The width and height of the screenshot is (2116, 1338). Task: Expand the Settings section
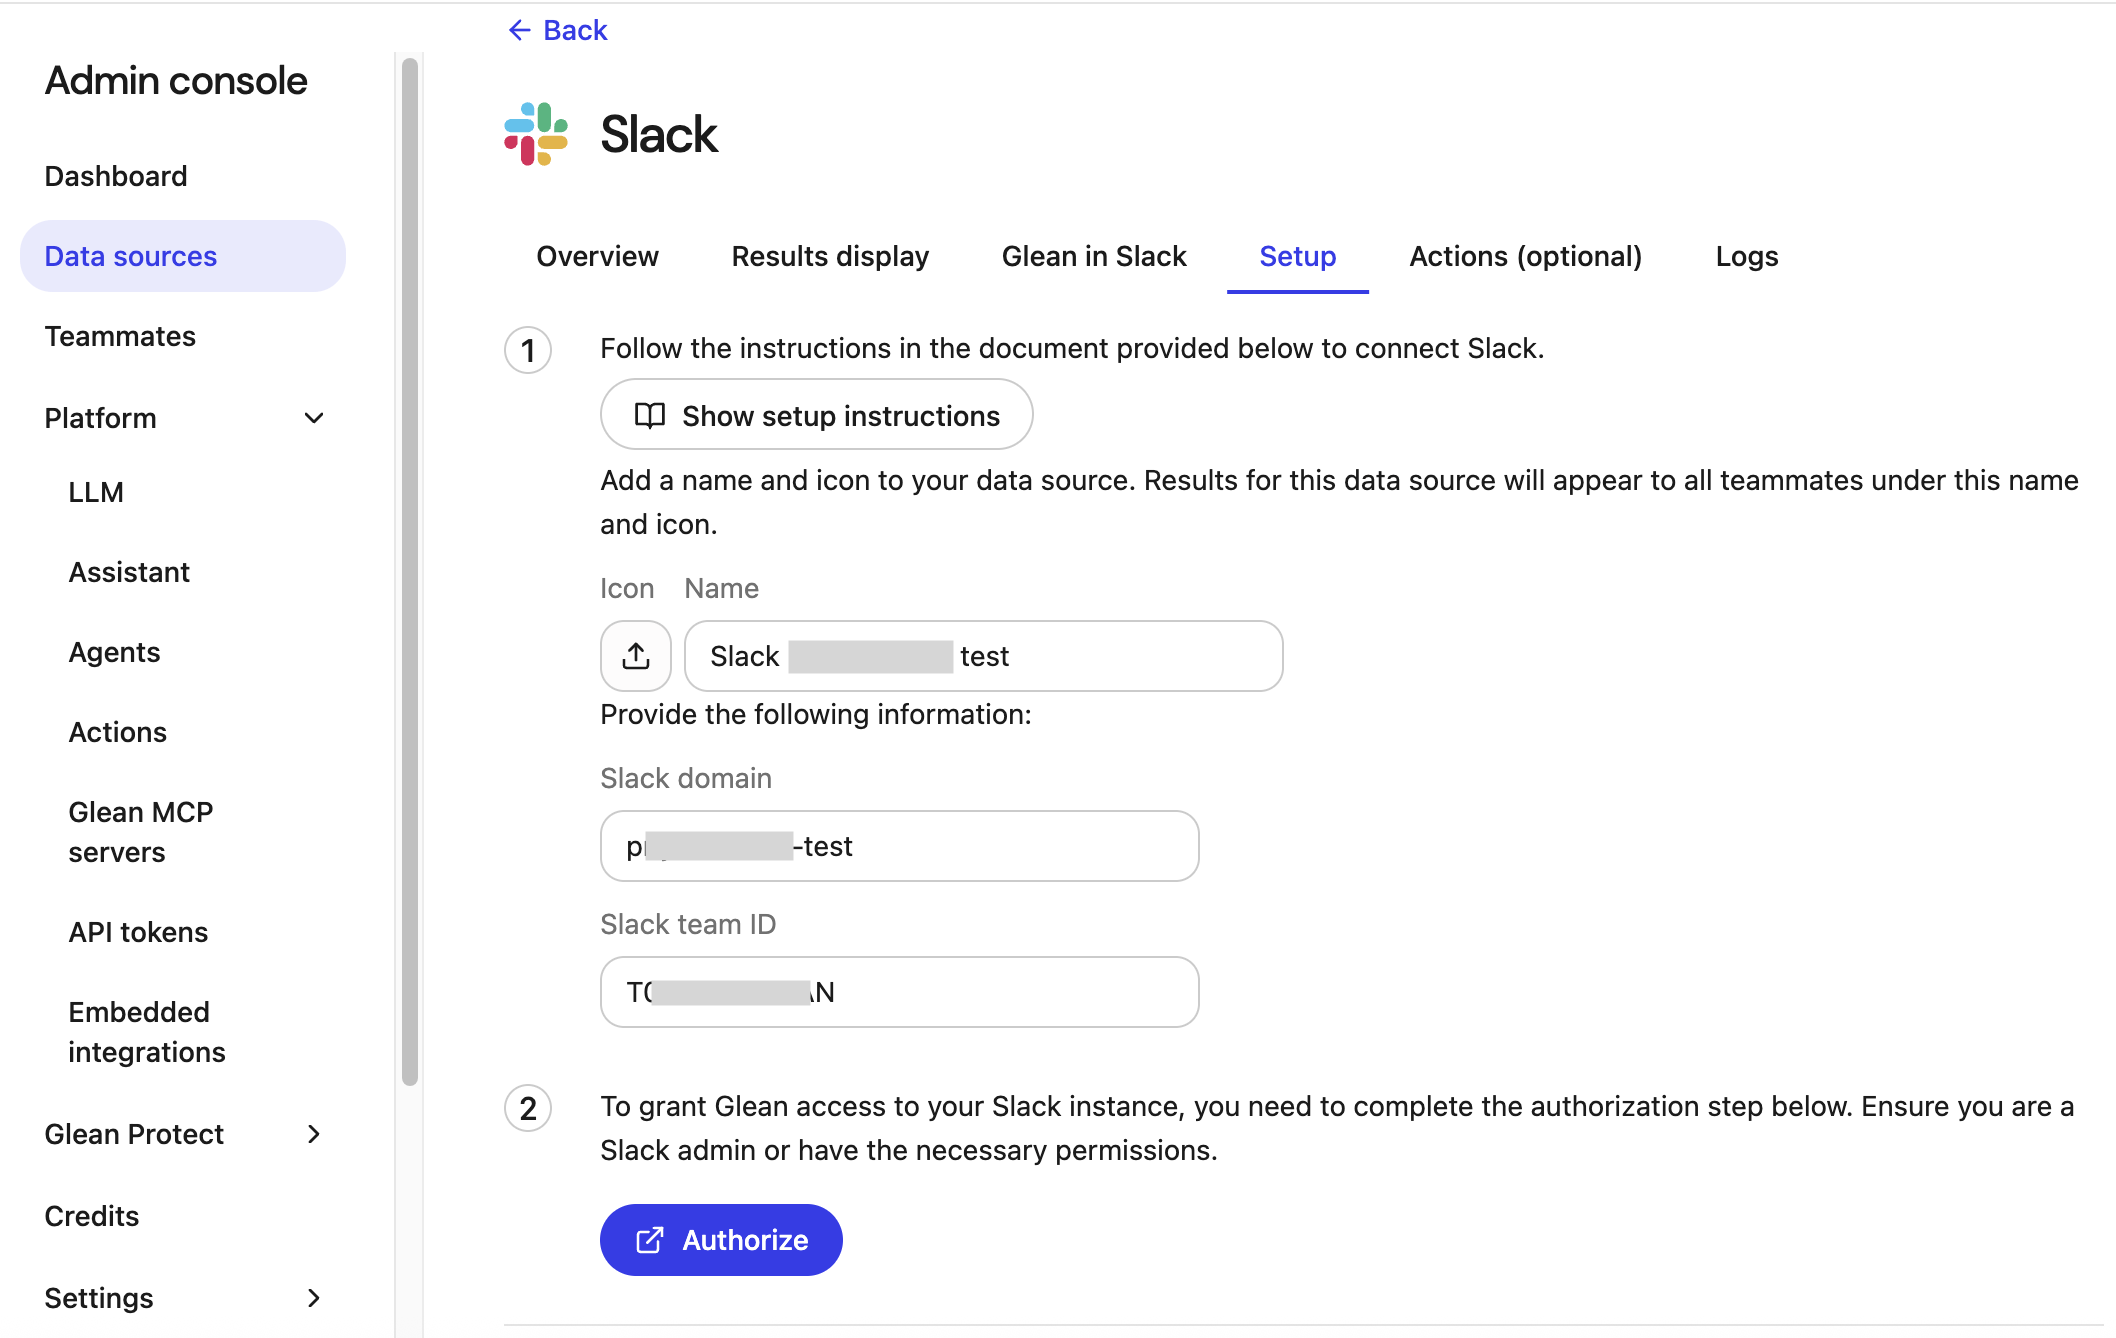313,1297
